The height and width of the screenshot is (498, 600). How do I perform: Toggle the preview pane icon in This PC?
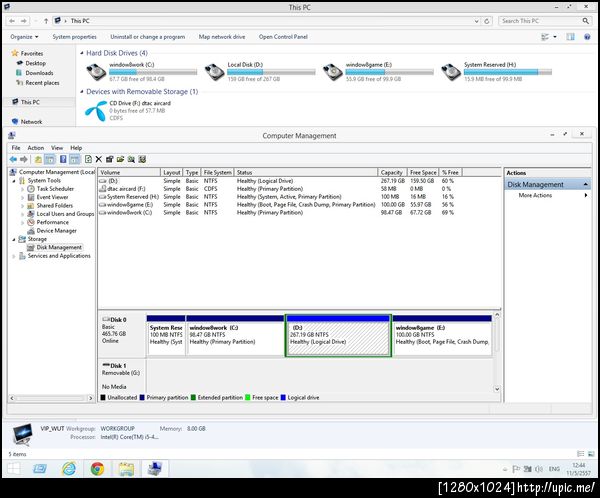(x=571, y=37)
